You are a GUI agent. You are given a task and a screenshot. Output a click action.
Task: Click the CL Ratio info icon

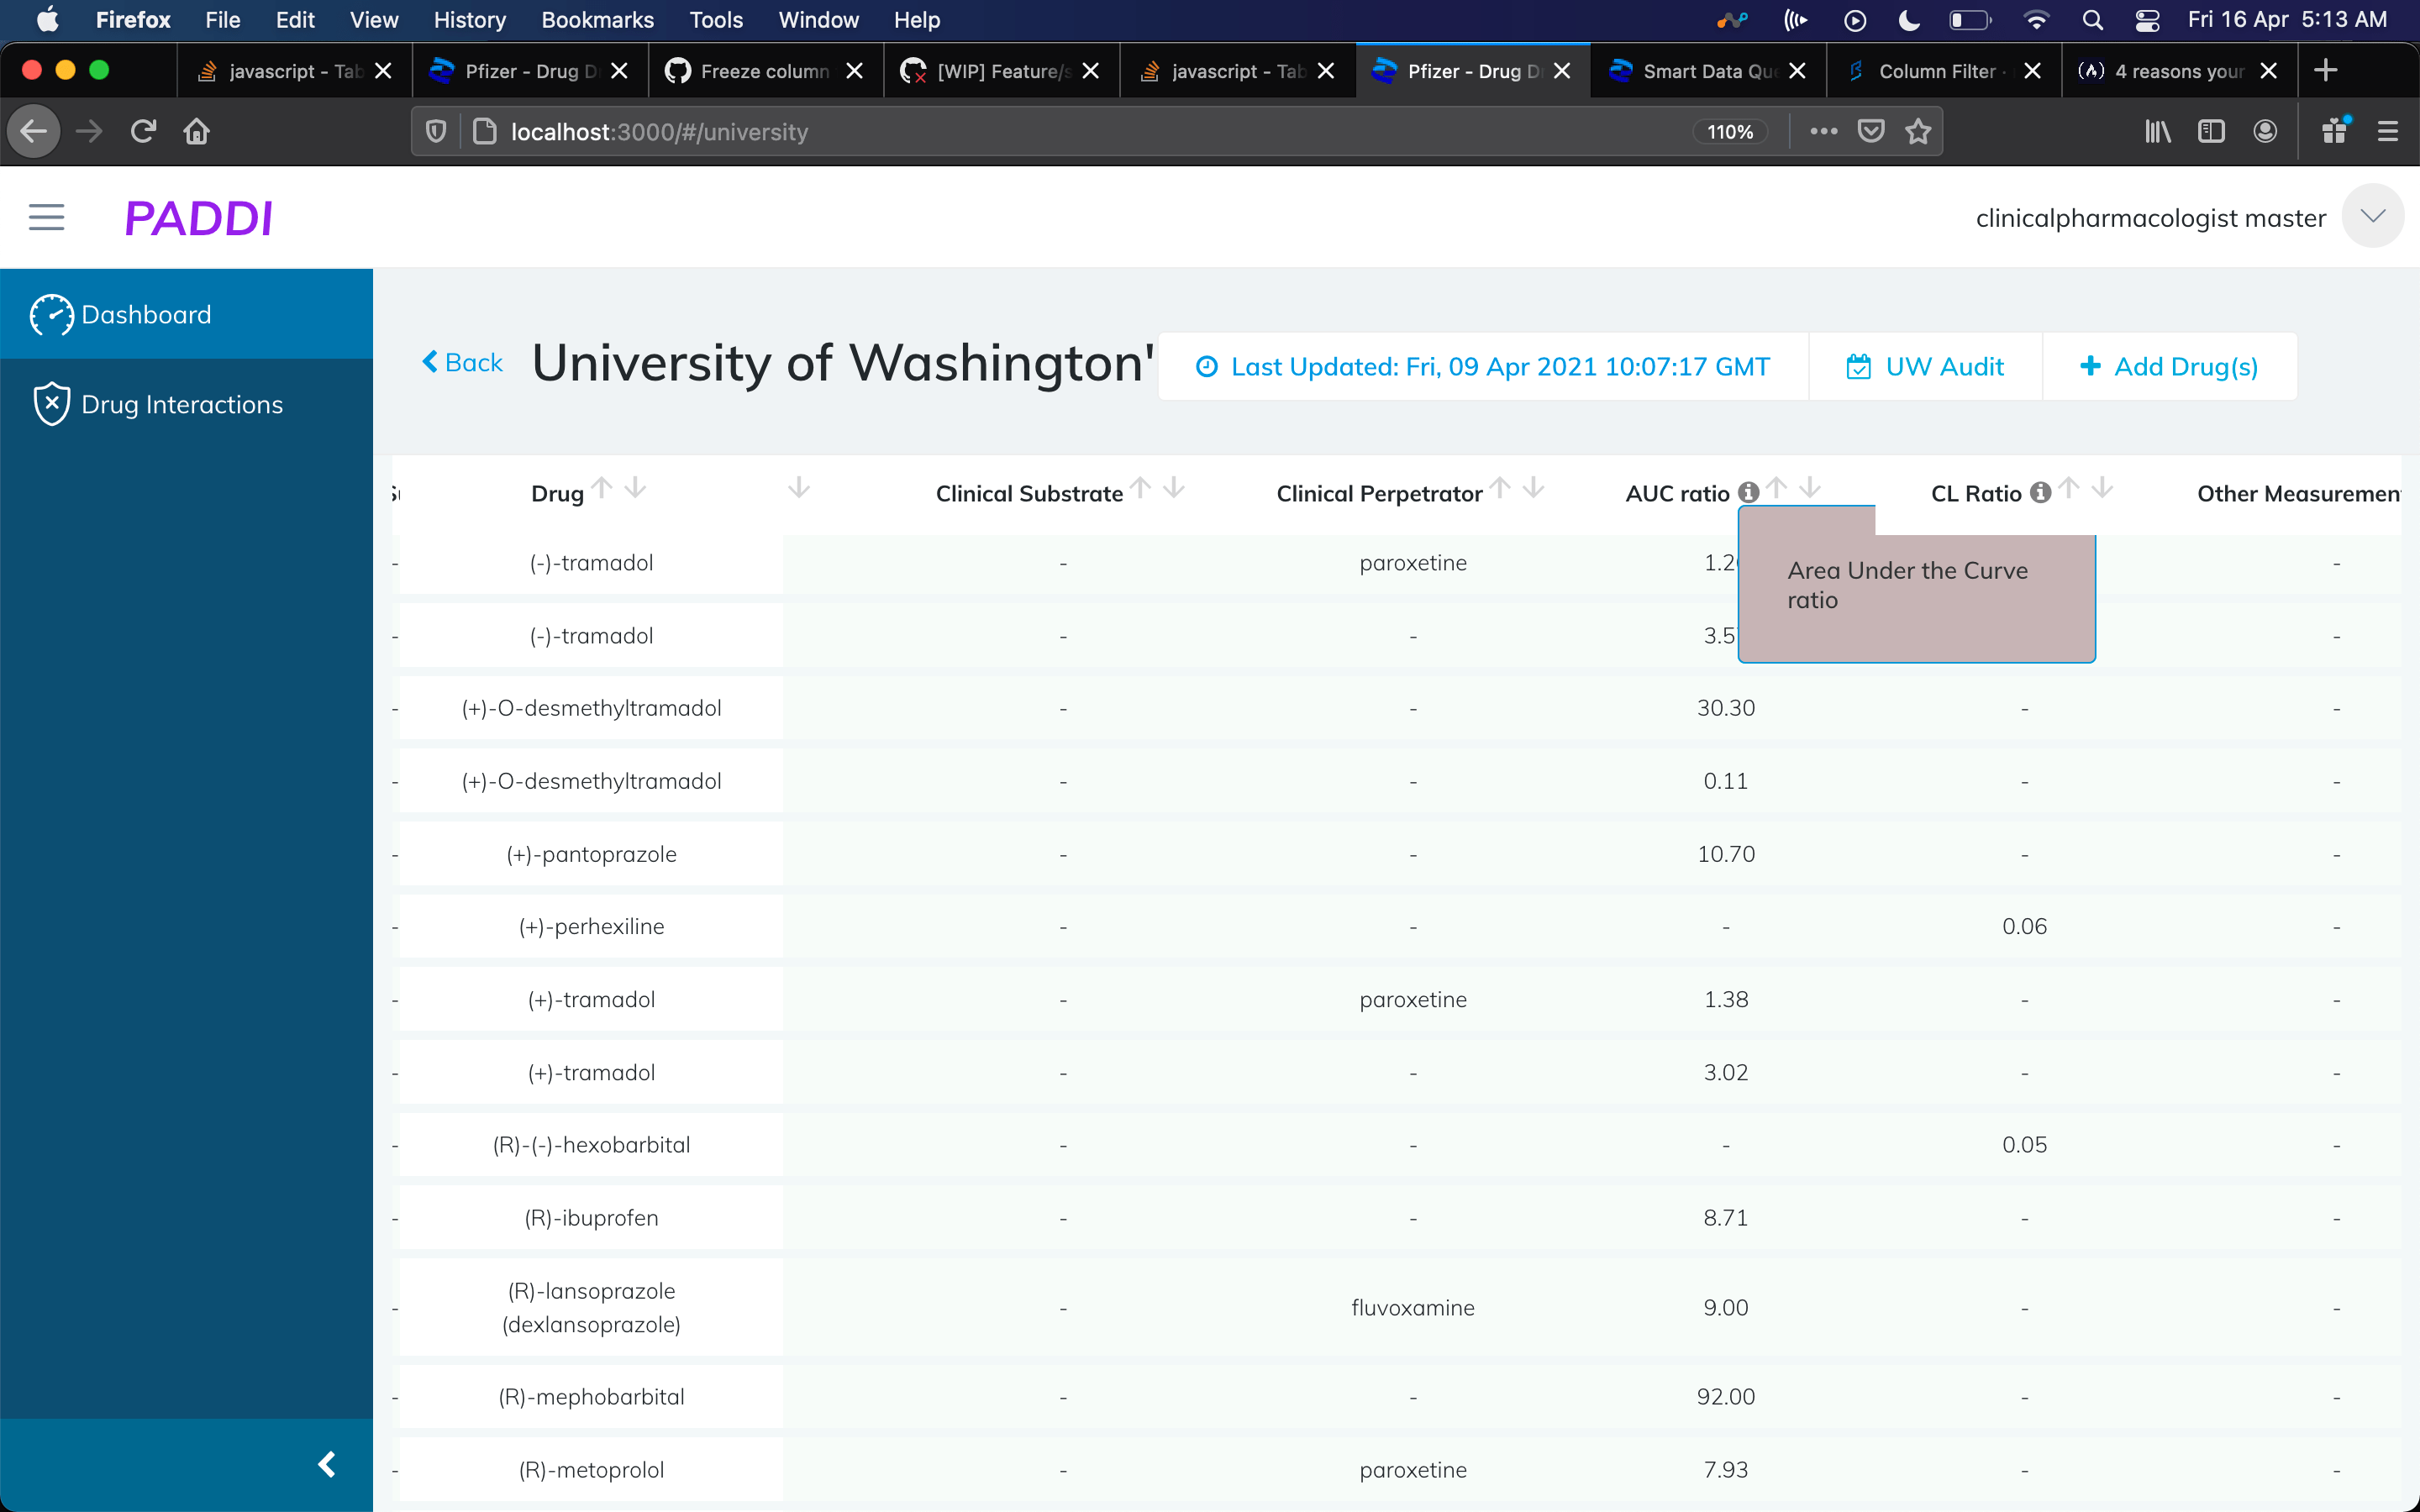2041,492
